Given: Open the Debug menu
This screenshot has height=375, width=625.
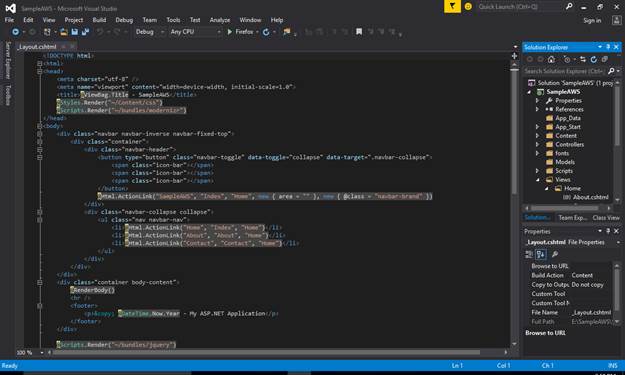Looking at the screenshot, I should coord(124,20).
